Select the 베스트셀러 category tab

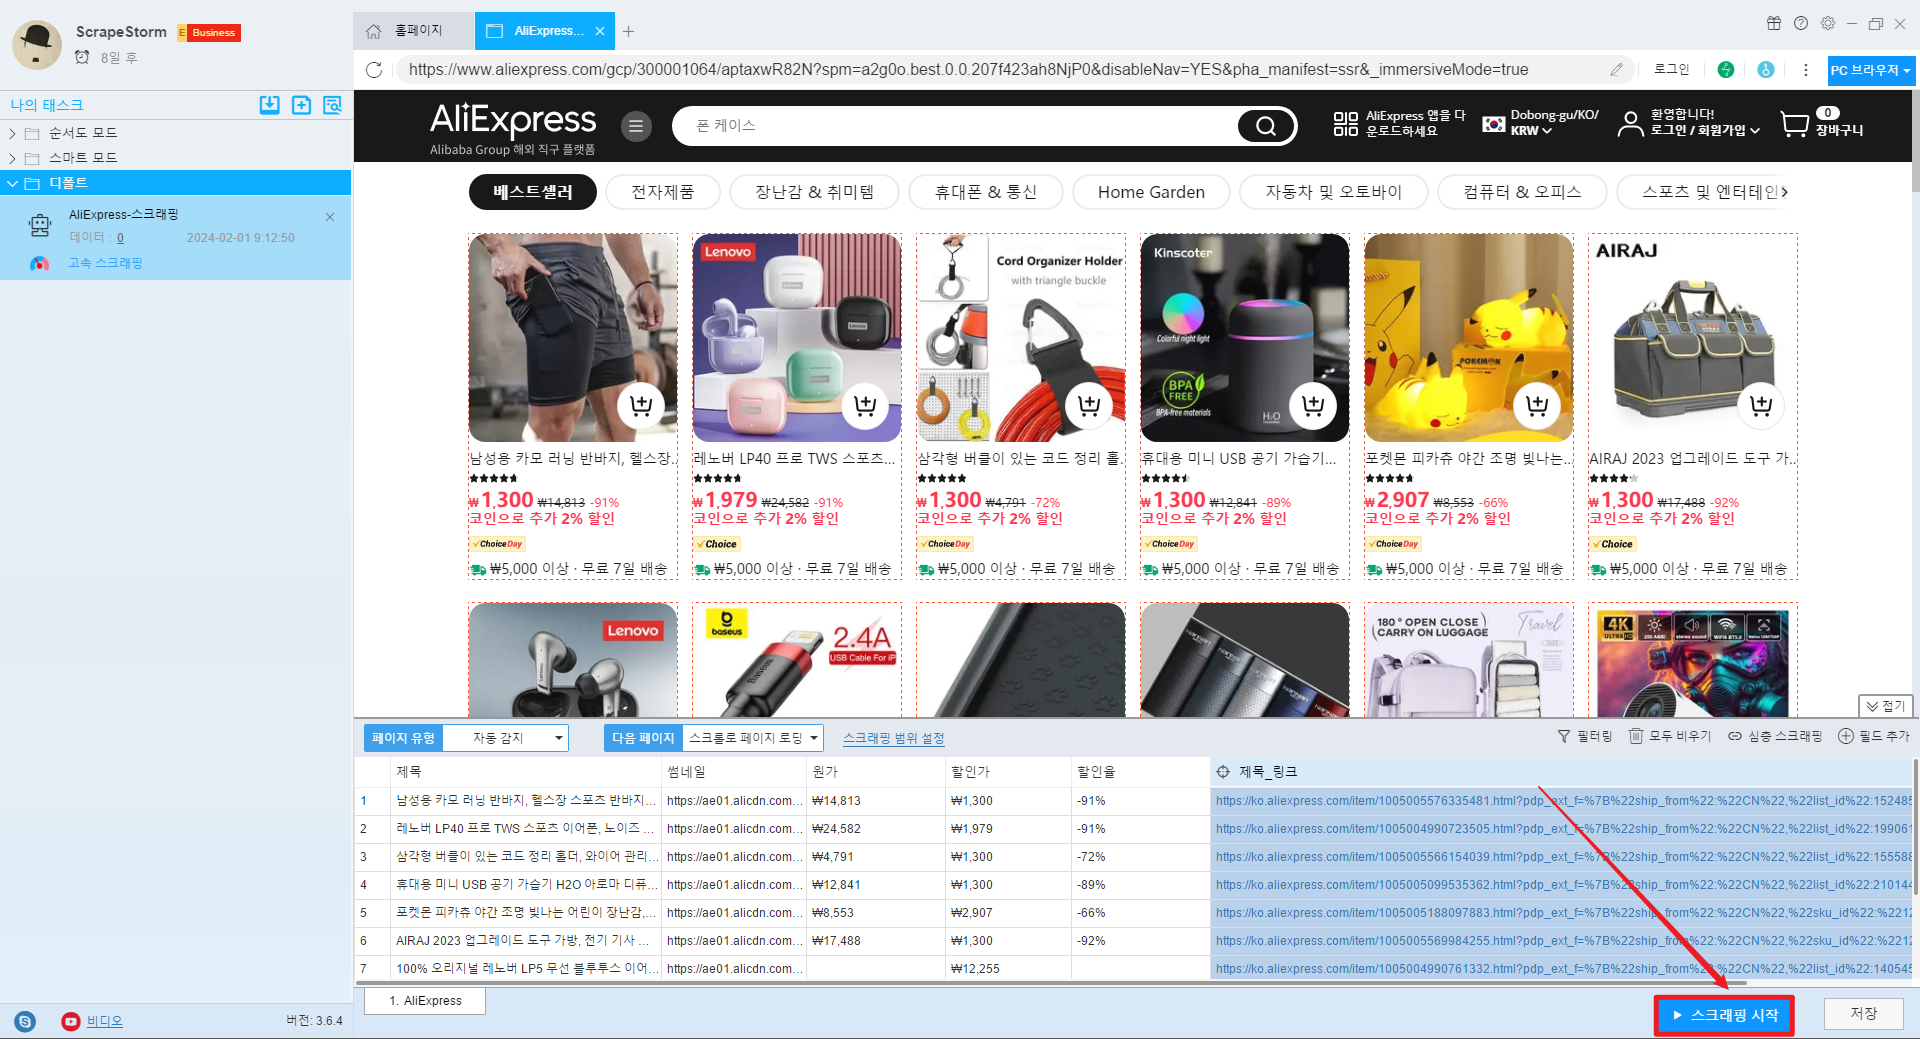click(533, 192)
